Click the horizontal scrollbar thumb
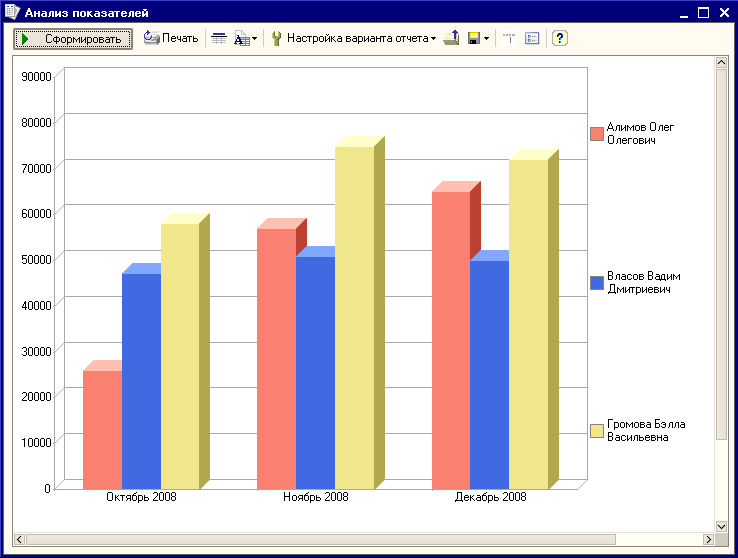Viewport: 738px width, 558px height. click(321, 539)
